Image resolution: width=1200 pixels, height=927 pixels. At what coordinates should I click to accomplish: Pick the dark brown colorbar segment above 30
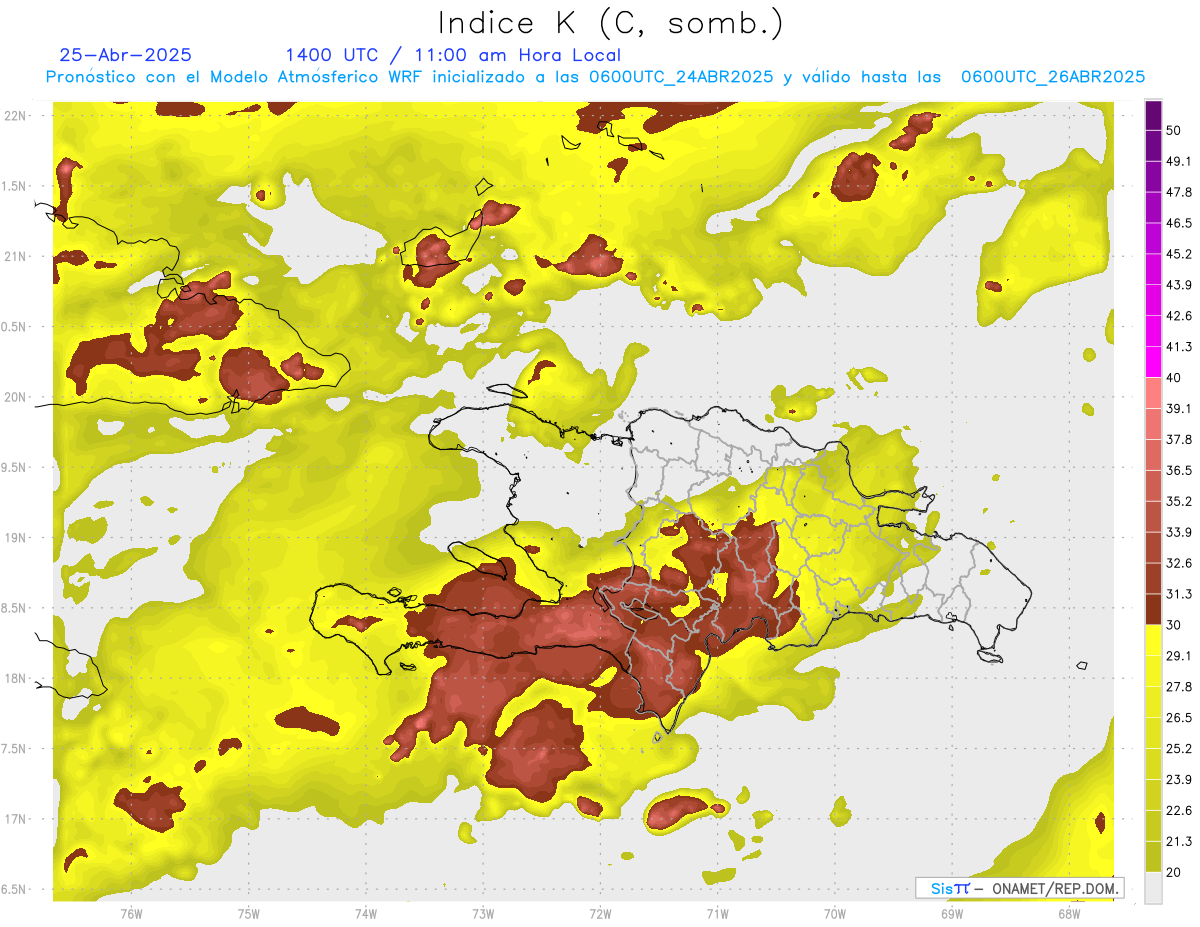(x=1153, y=609)
